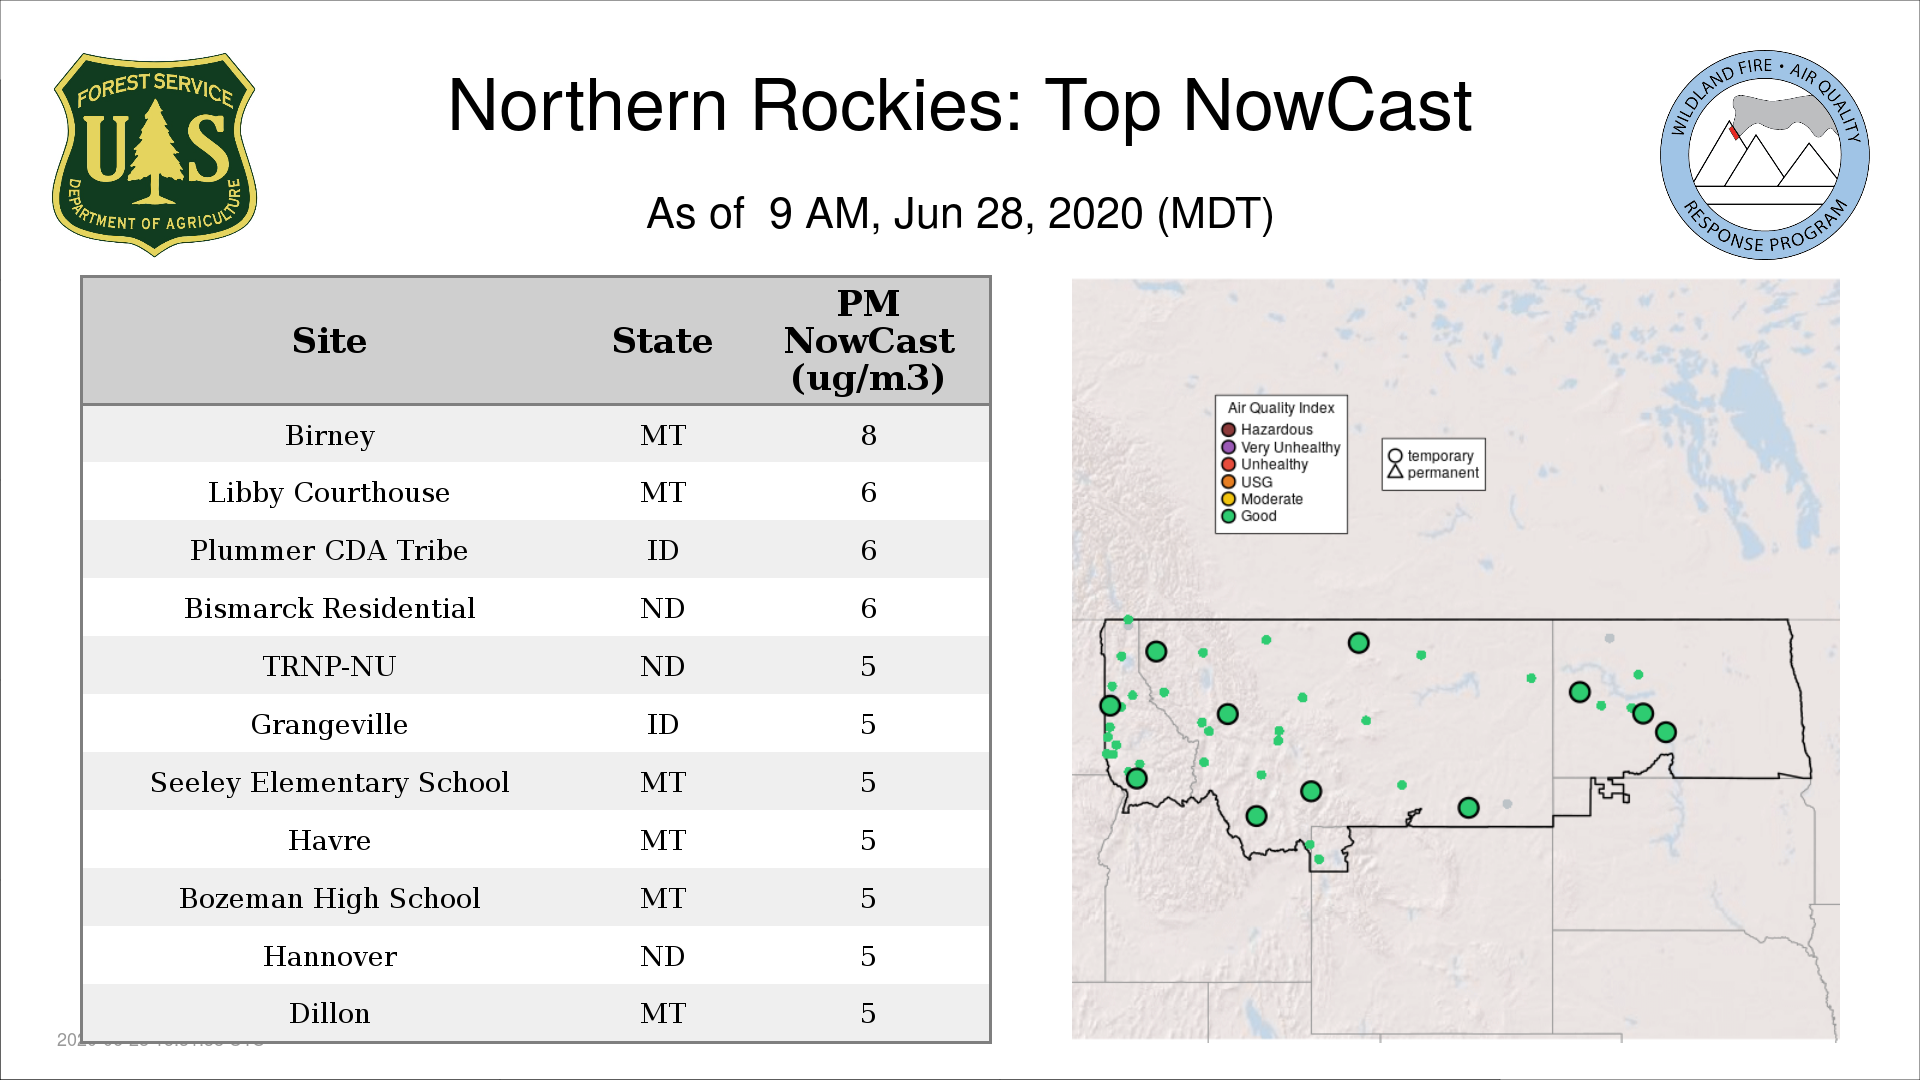Click the Air Quality Index legend title
The width and height of the screenshot is (1920, 1080).
(1281, 408)
